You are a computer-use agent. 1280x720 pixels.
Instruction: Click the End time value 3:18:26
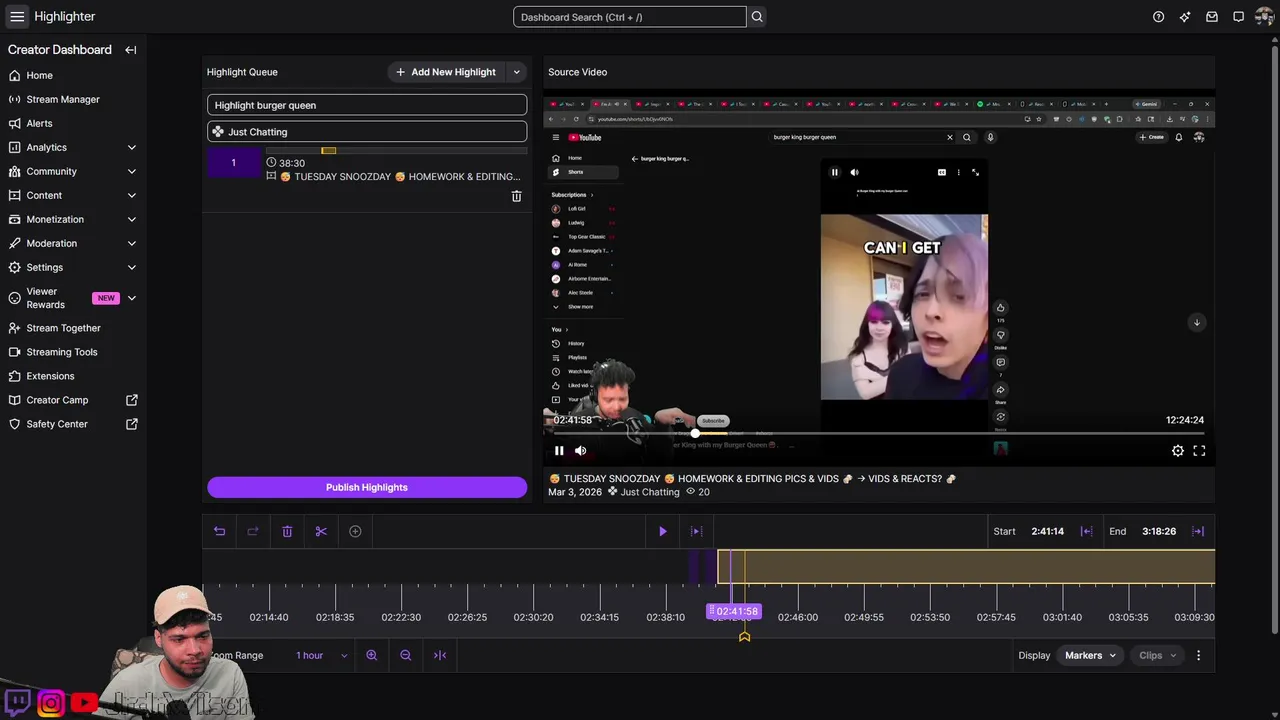pyautogui.click(x=1159, y=532)
